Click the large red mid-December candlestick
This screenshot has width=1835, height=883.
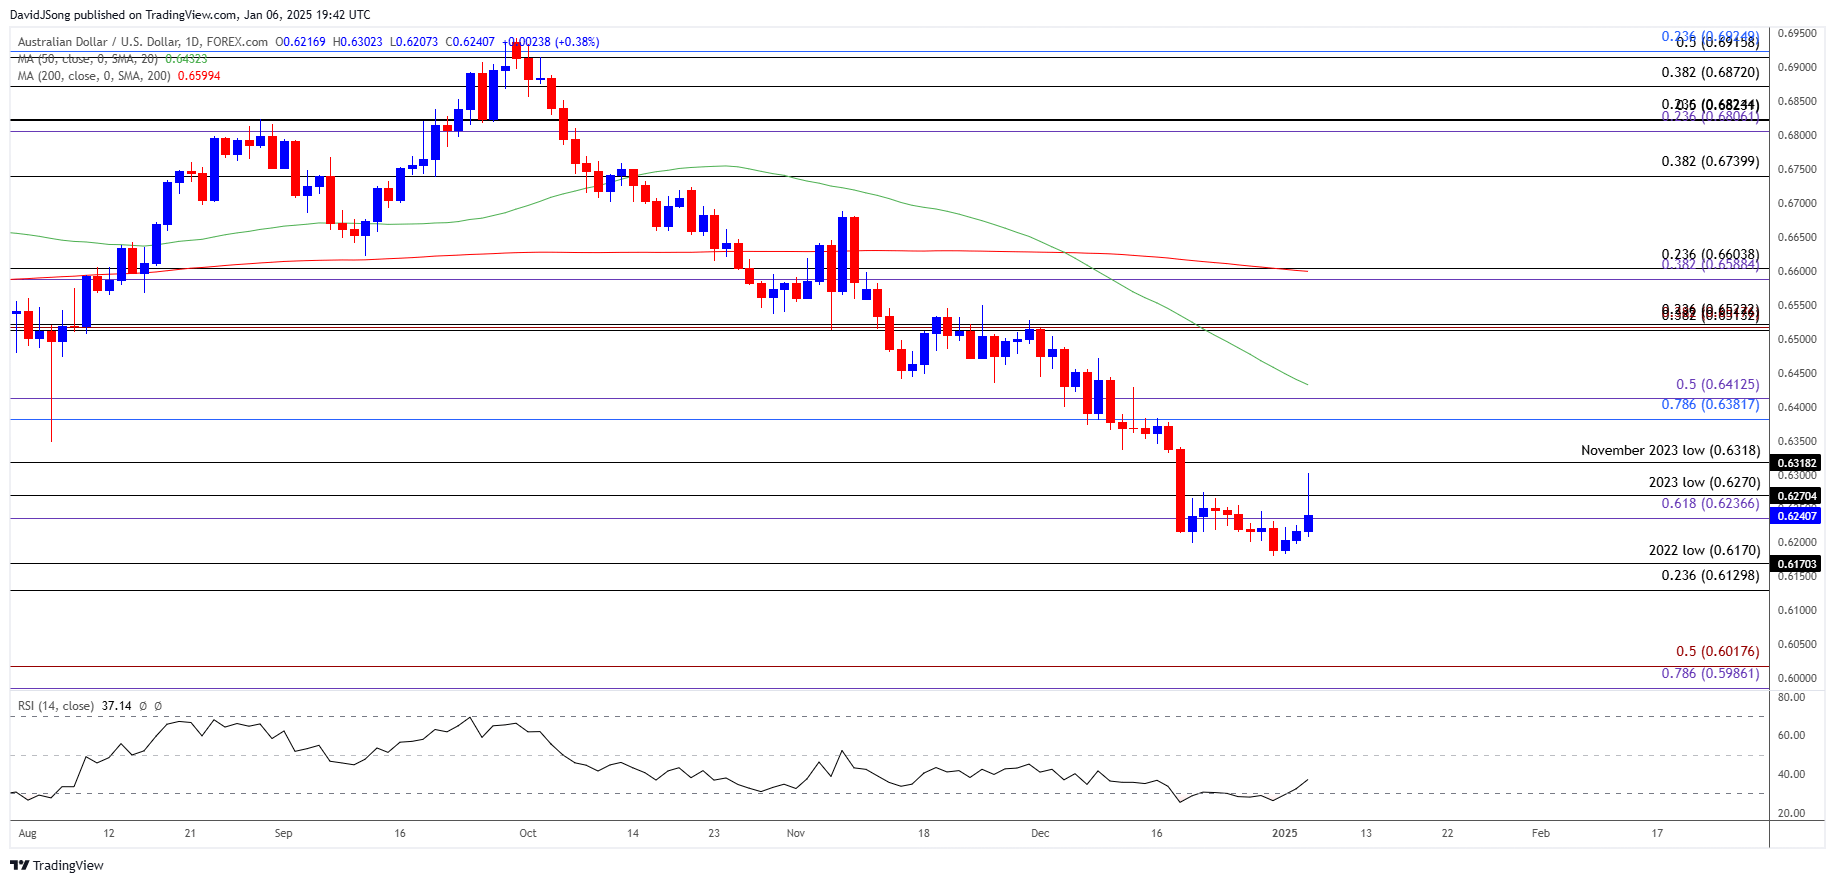point(1180,490)
